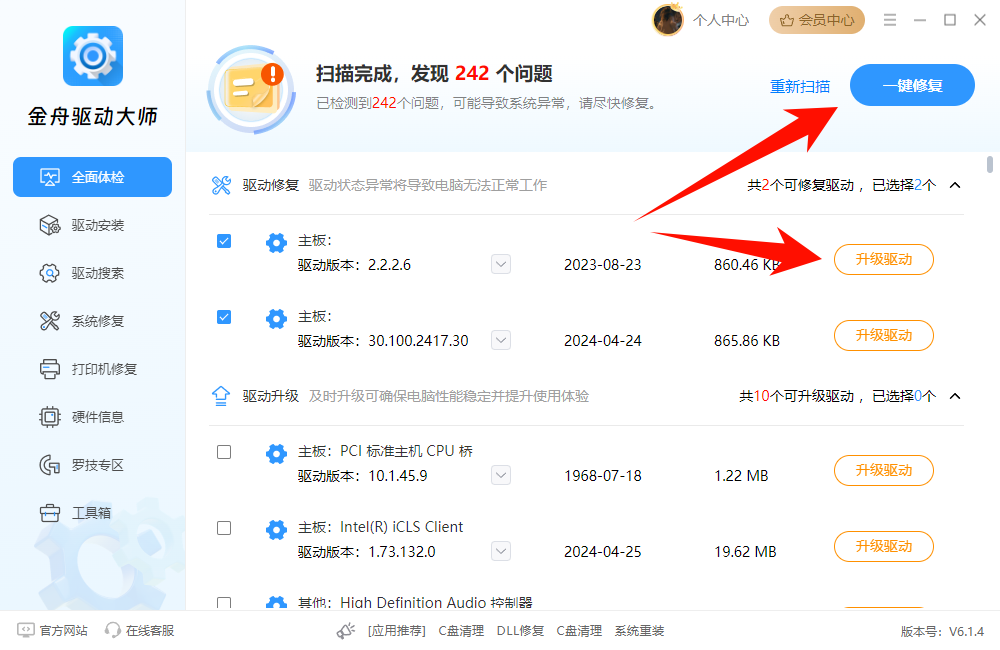Open the 会员中心 button
This screenshot has height=650, width=1000.
(817, 20)
